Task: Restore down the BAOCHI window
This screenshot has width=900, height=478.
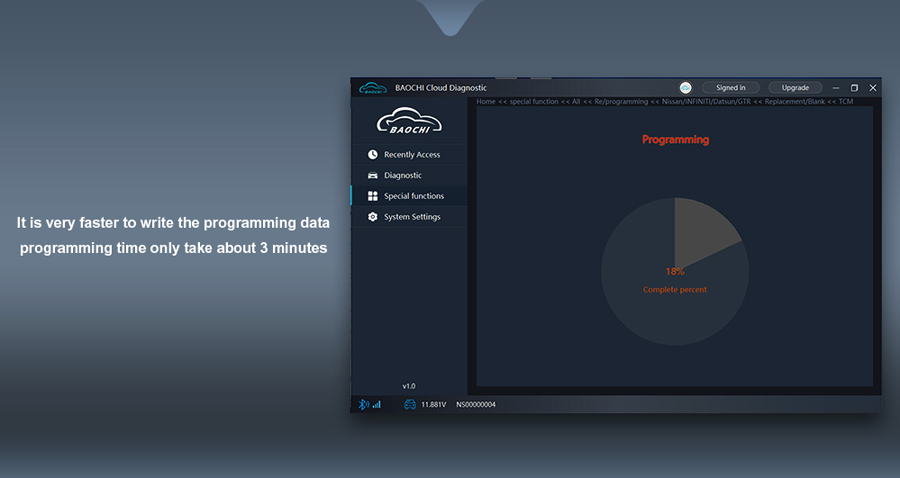Action: [854, 88]
